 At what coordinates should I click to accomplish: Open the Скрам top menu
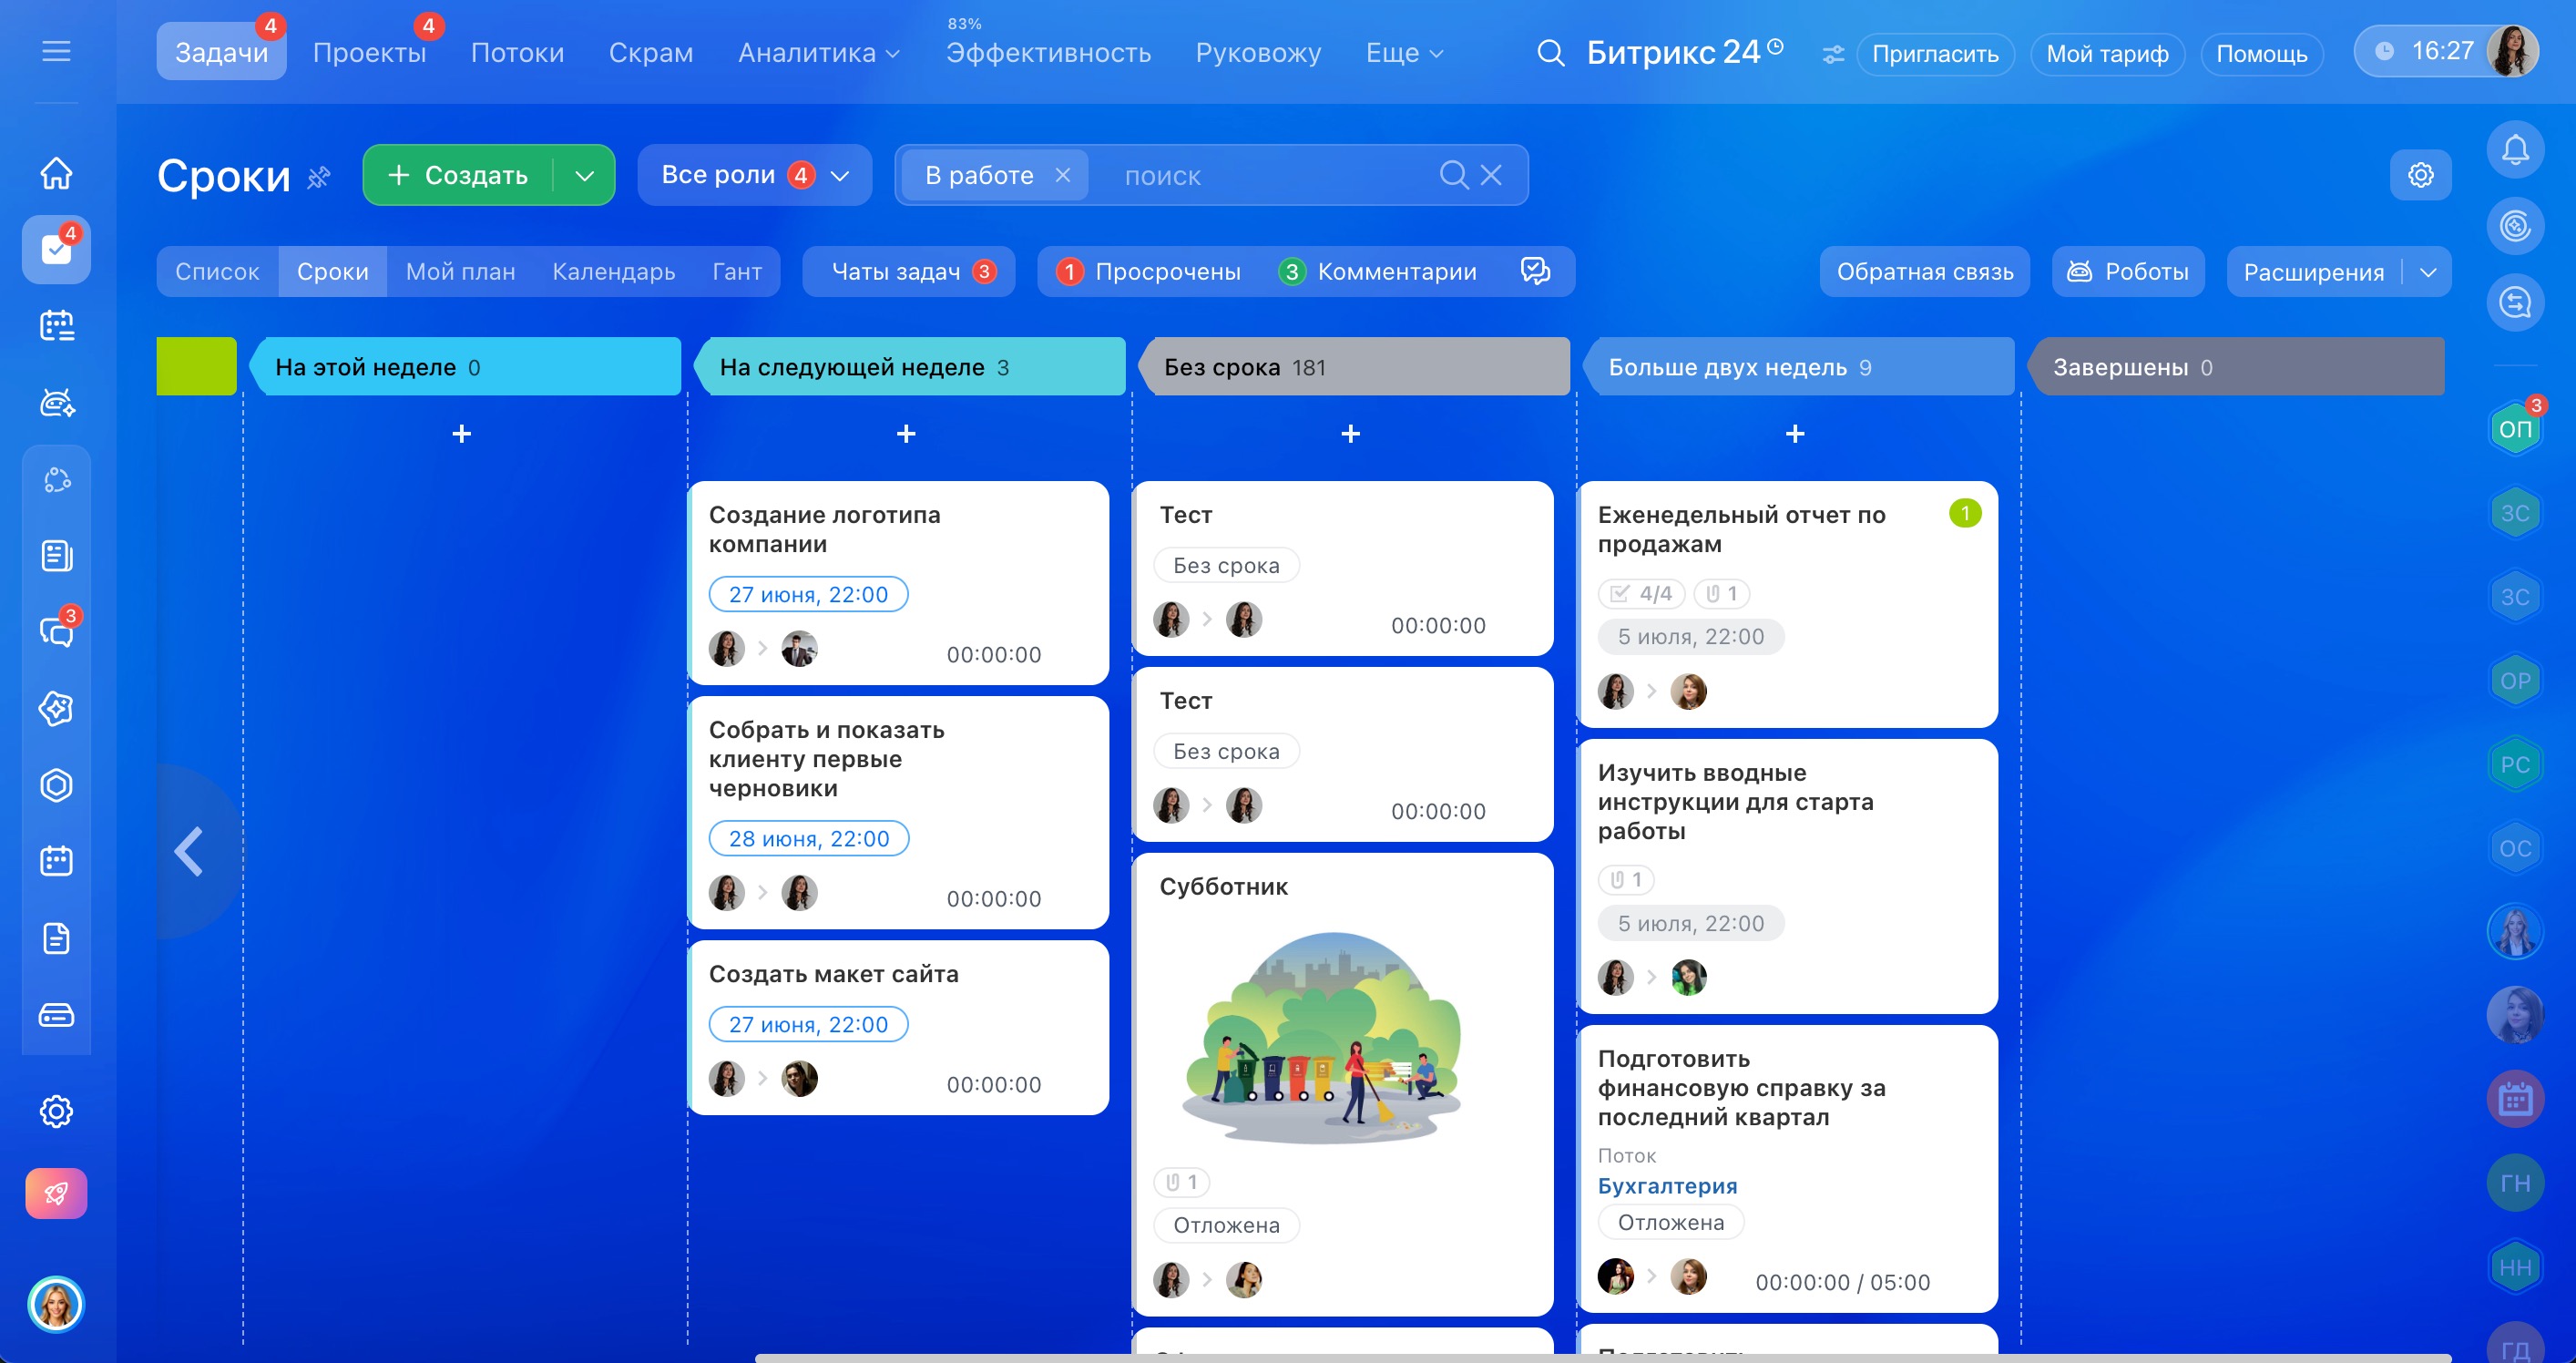(651, 52)
